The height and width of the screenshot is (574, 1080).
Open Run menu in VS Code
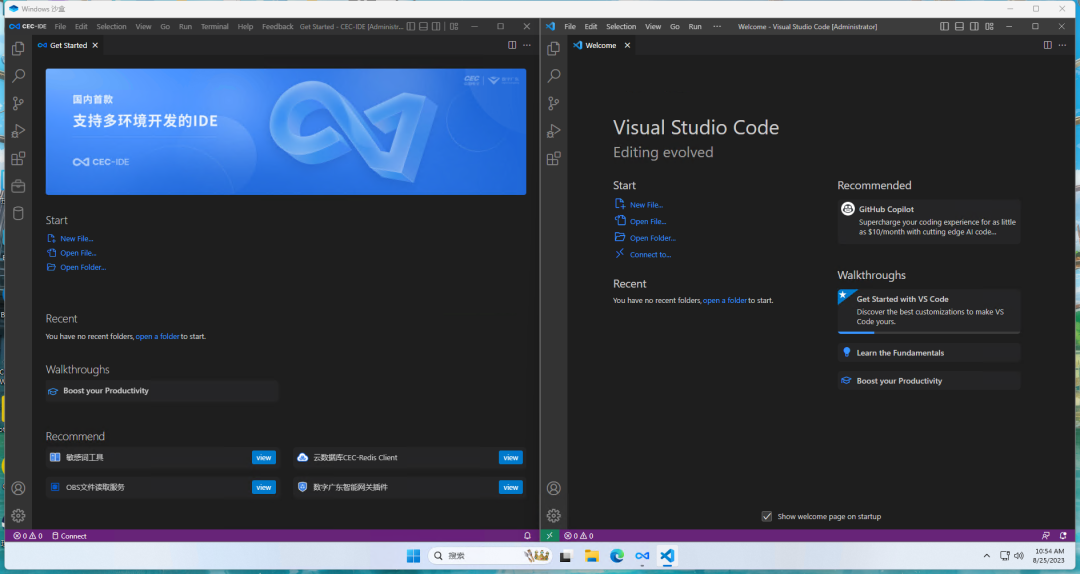(x=695, y=26)
